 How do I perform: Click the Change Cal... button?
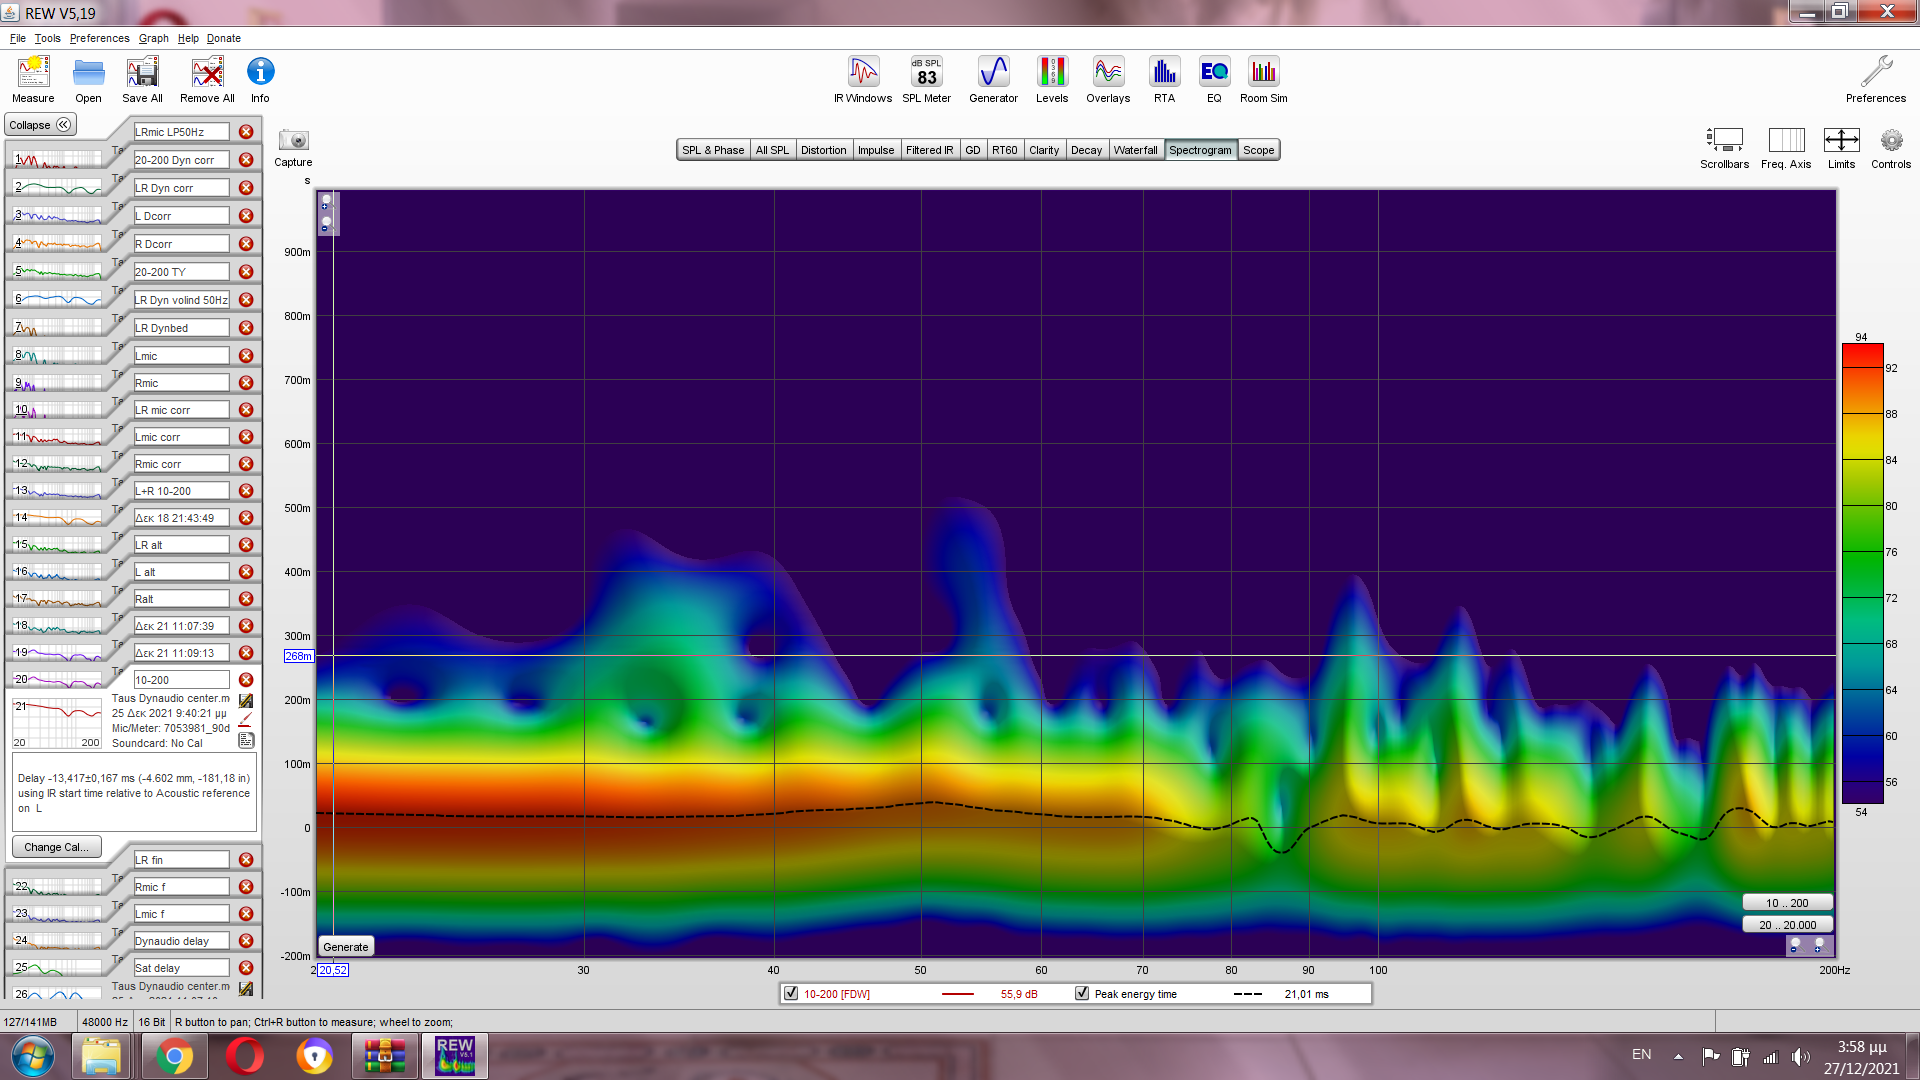click(56, 847)
